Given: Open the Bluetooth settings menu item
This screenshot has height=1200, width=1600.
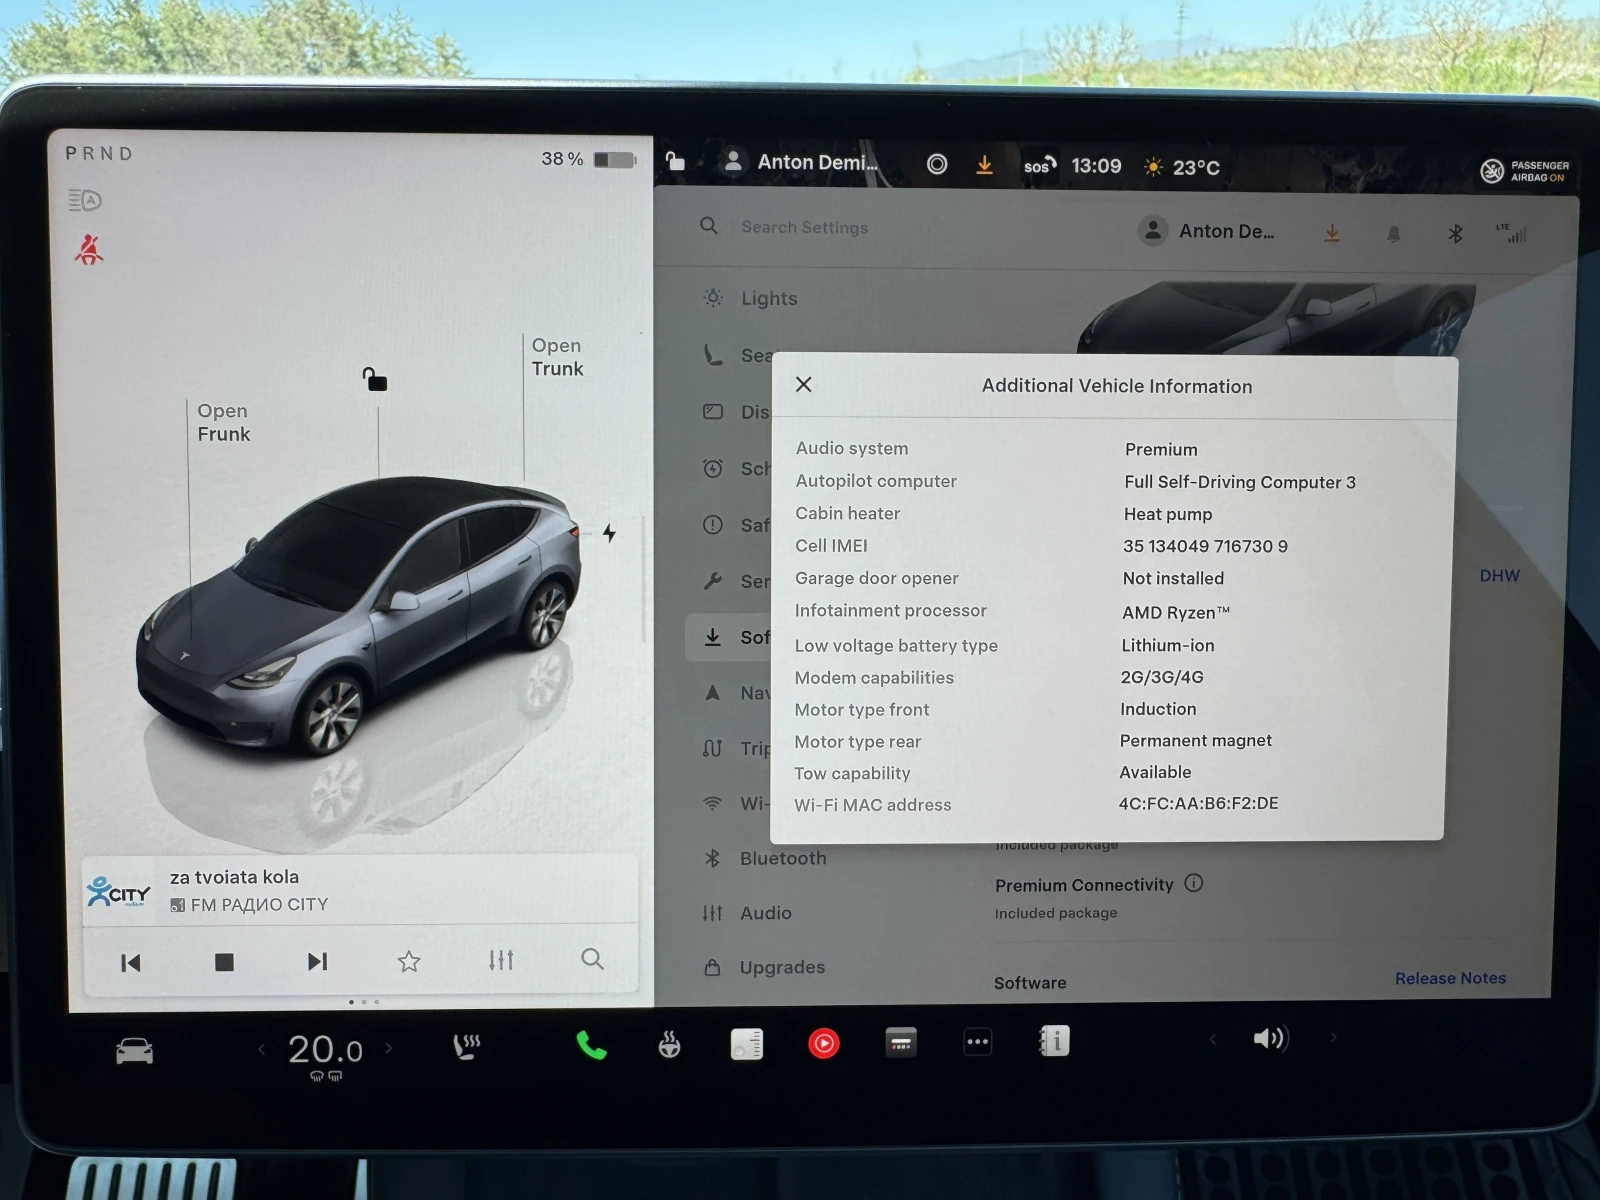Looking at the screenshot, I should [783, 858].
